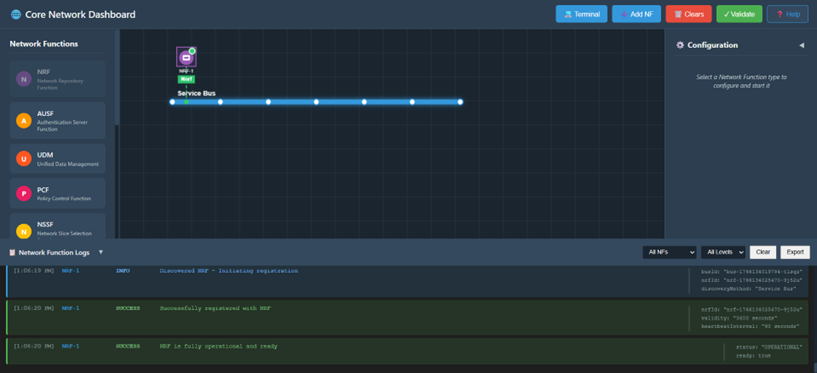
Task: Select the UDM network function icon
Action: (23, 158)
